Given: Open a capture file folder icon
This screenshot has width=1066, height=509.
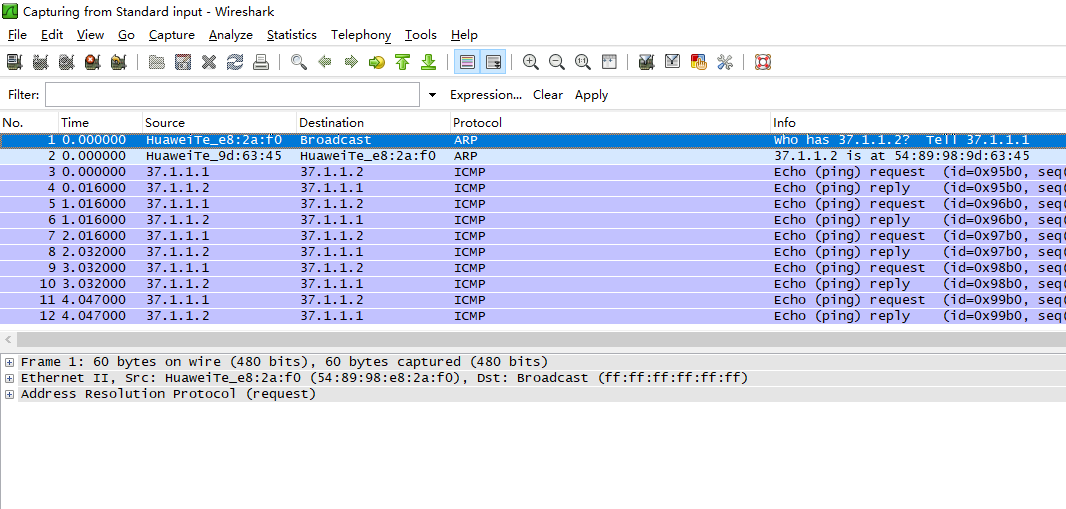Looking at the screenshot, I should click(x=157, y=63).
